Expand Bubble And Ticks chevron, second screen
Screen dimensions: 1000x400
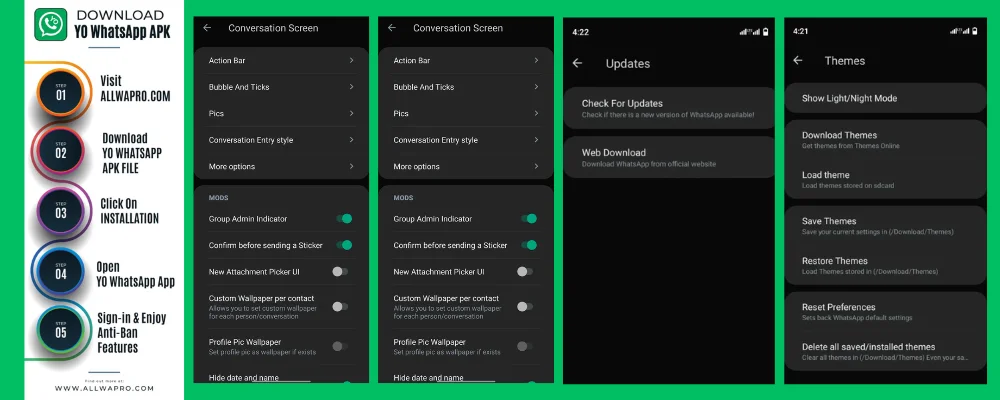pos(536,87)
